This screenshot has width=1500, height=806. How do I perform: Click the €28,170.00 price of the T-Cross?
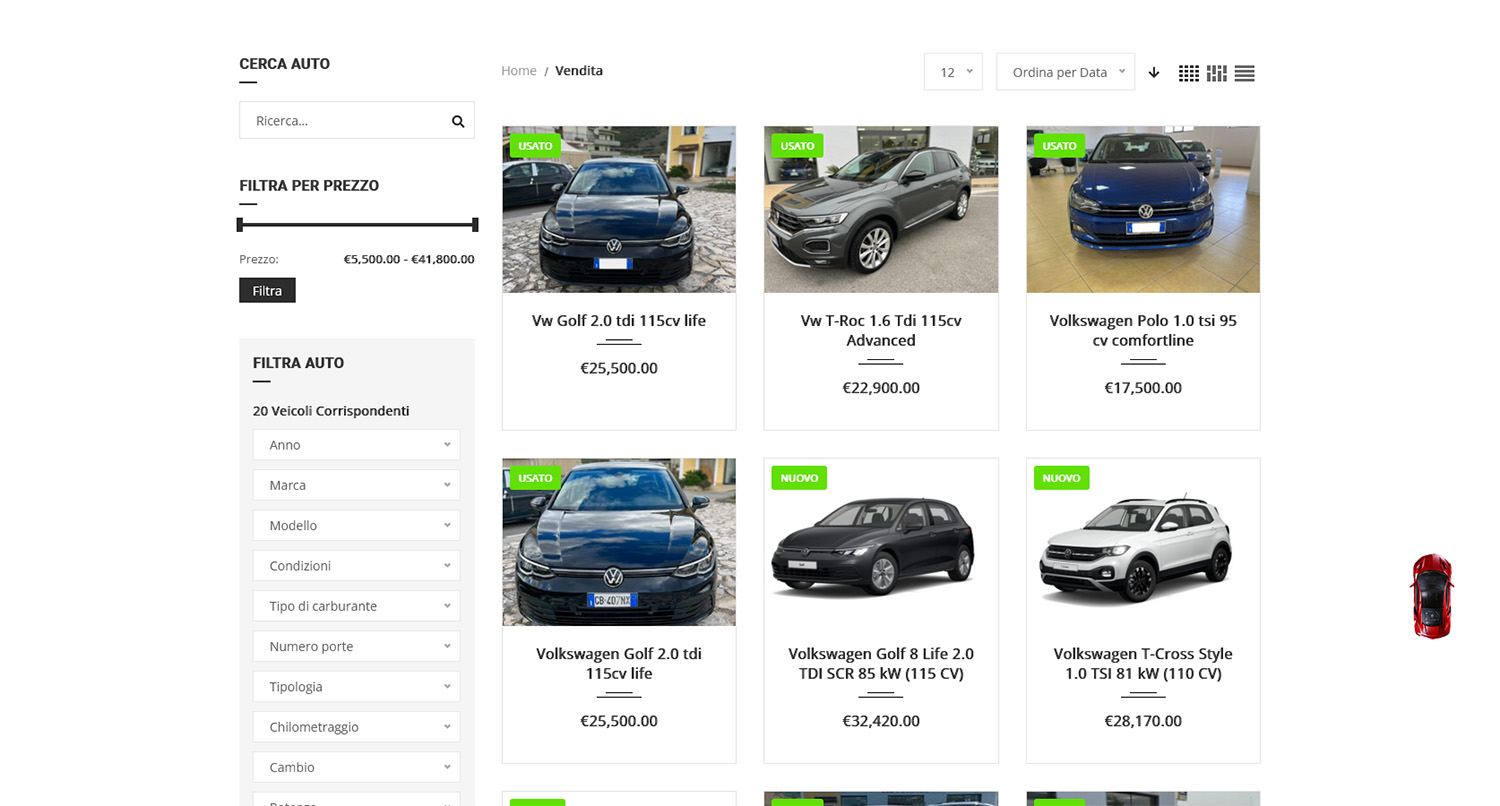pyautogui.click(x=1143, y=721)
